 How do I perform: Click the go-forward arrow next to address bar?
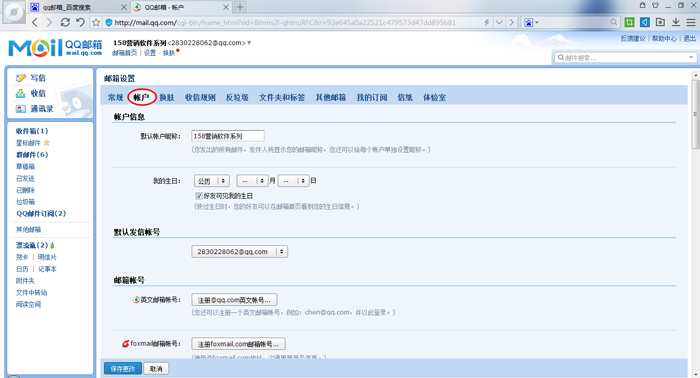(x=512, y=22)
